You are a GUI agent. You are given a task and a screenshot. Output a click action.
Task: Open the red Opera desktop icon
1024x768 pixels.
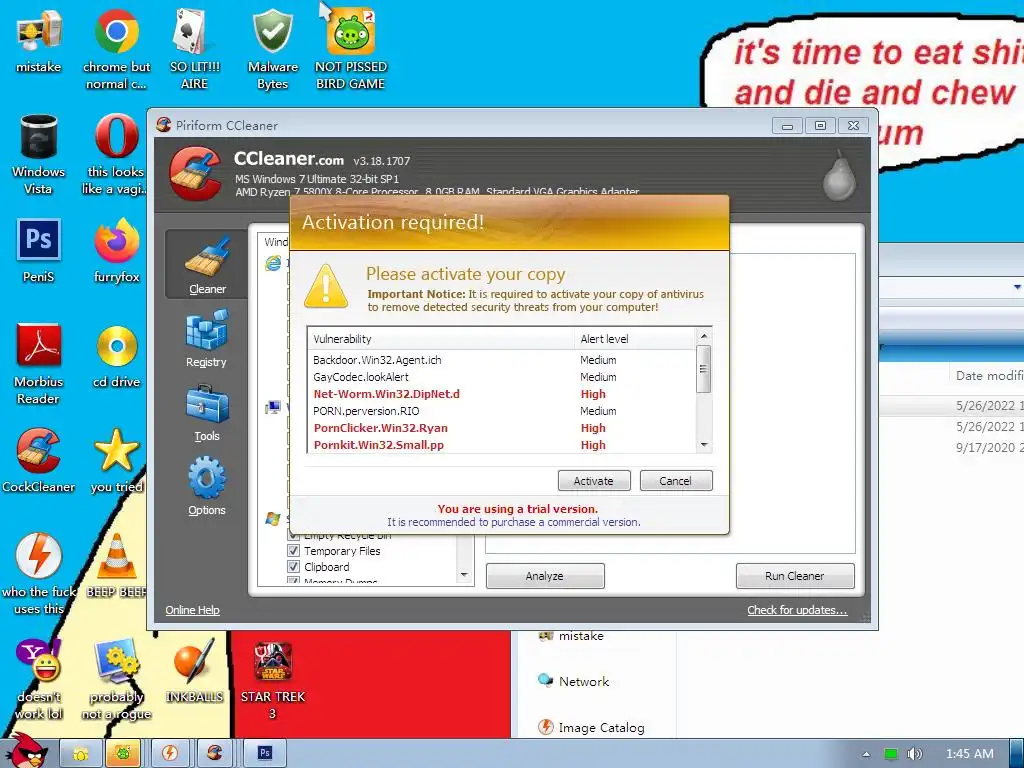pyautogui.click(x=116, y=154)
